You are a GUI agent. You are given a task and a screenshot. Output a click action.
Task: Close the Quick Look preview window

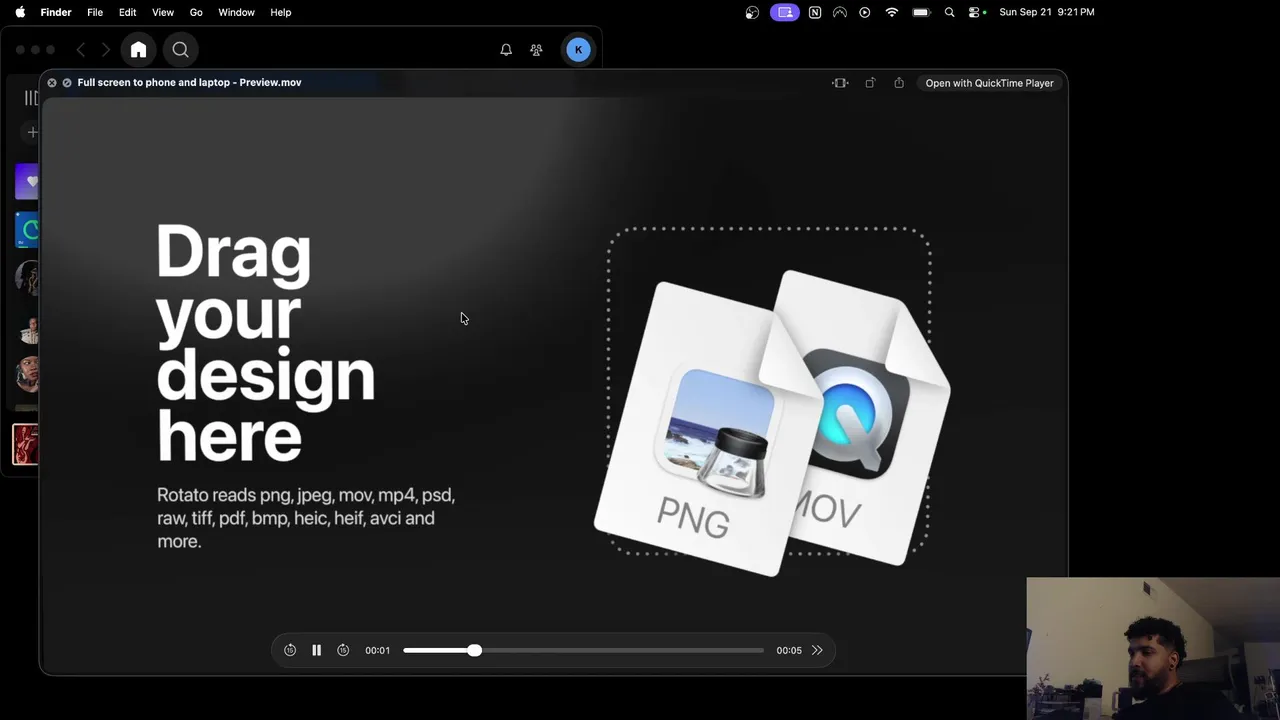click(52, 83)
